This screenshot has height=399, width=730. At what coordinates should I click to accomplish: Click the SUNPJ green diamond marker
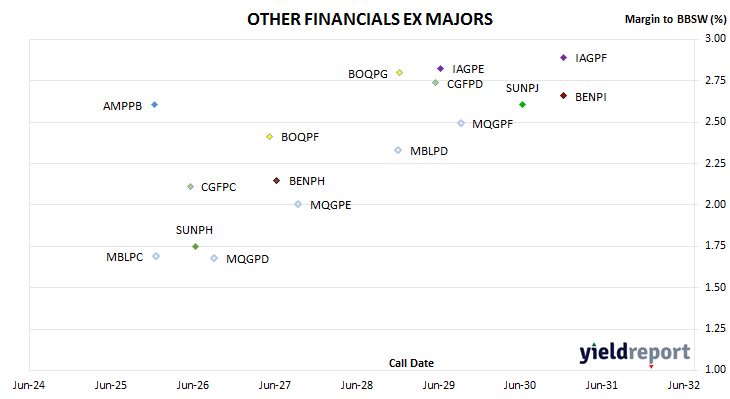522,105
